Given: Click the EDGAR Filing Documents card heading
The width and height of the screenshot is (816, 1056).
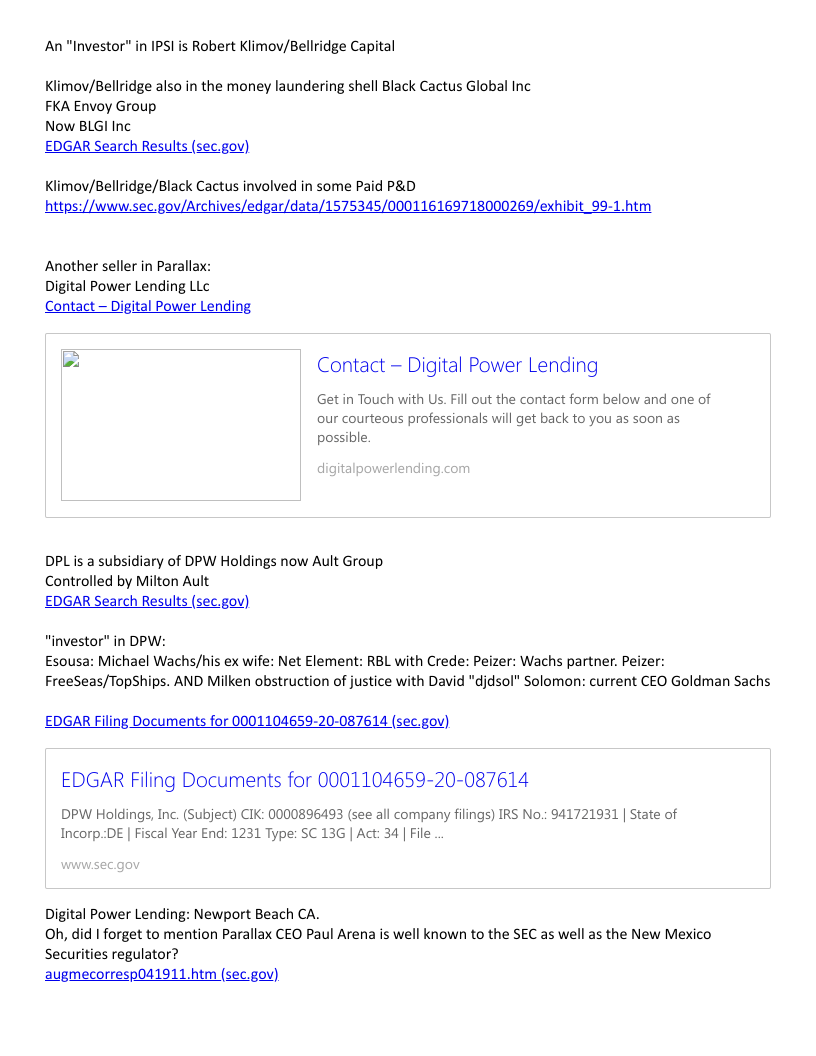Looking at the screenshot, I should (x=295, y=780).
